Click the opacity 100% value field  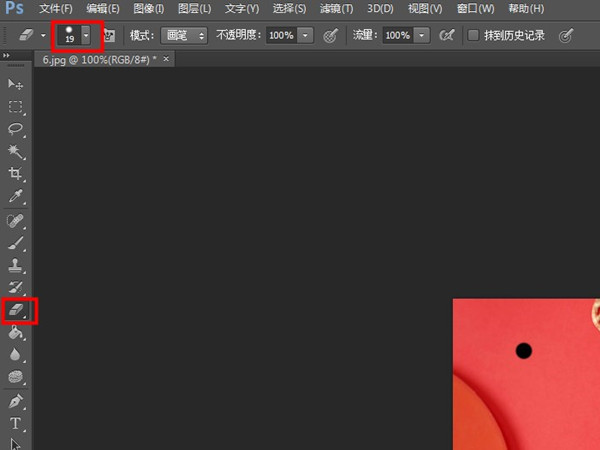pyautogui.click(x=281, y=36)
